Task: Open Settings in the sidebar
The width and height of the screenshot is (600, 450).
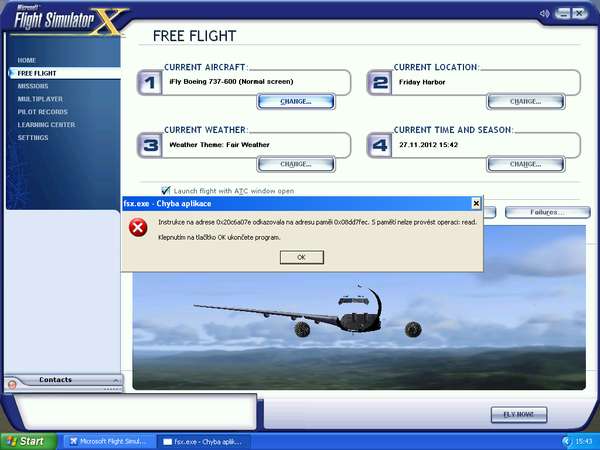Action: [33, 138]
